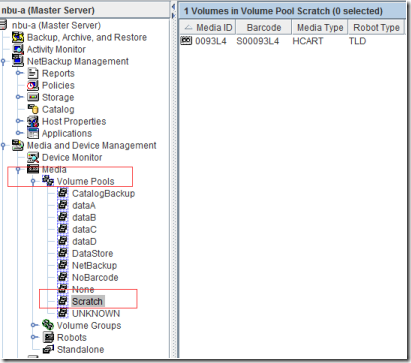Screen dimensions: 411x363
Task: Sort by Media ID column header
Action: [x=207, y=27]
